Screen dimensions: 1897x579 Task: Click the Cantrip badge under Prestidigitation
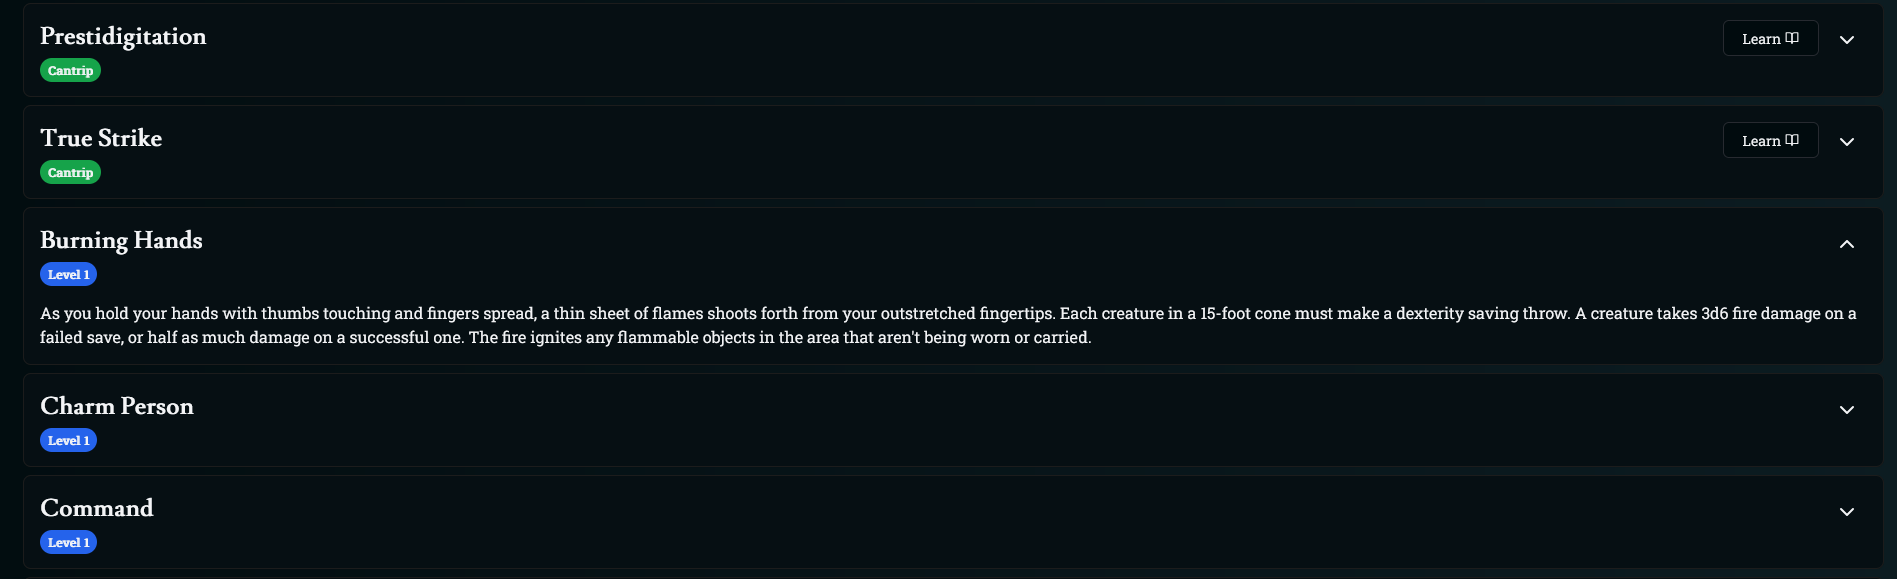(70, 70)
